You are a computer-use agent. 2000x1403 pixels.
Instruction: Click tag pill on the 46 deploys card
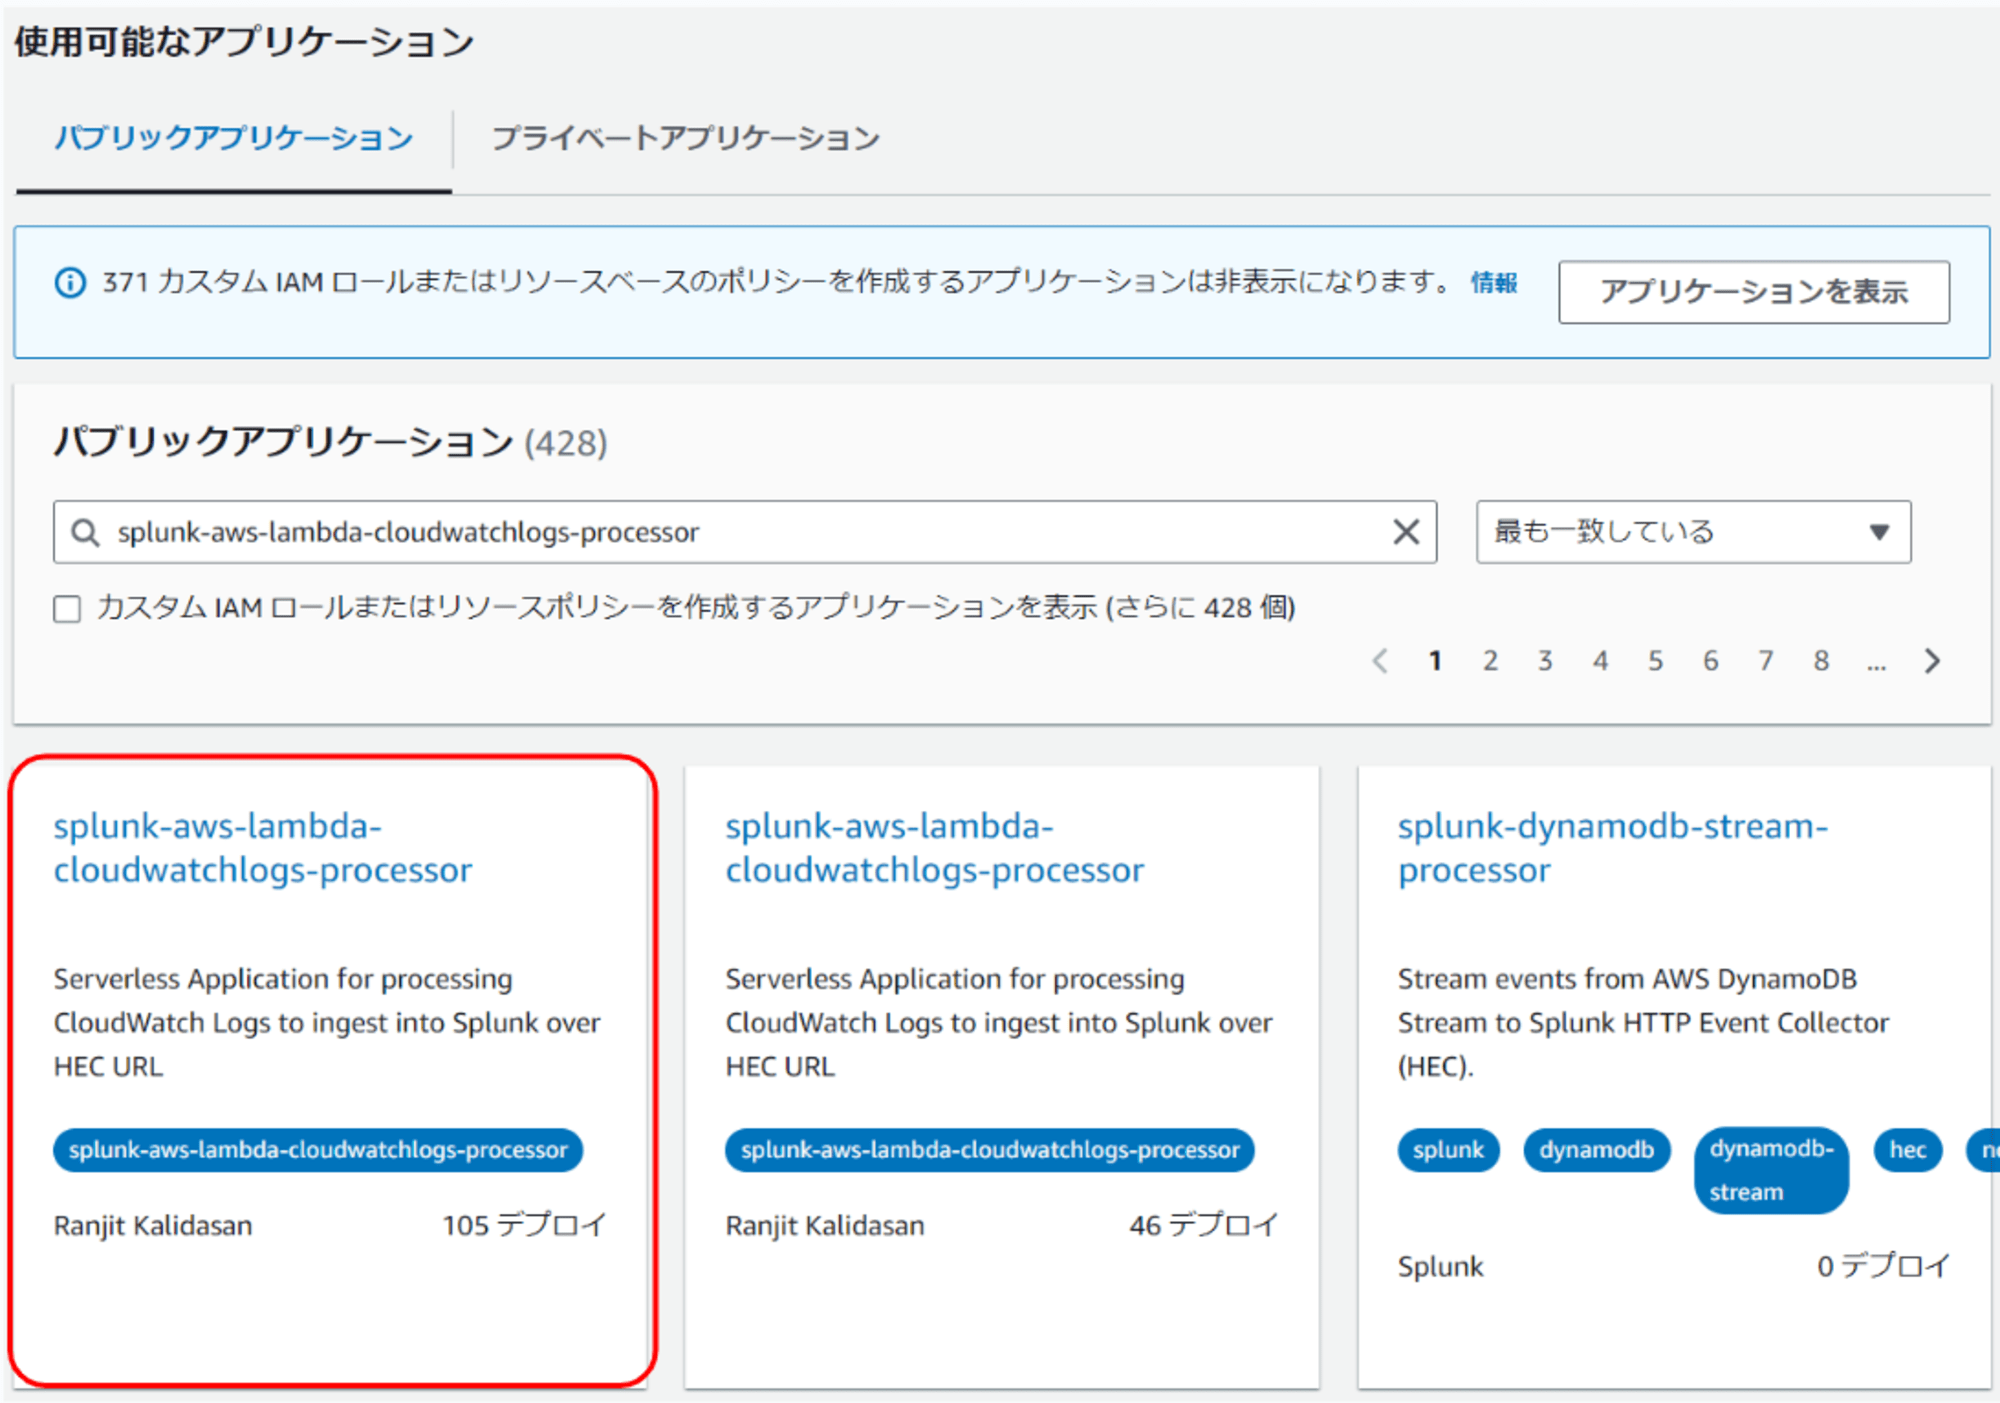click(x=990, y=1150)
